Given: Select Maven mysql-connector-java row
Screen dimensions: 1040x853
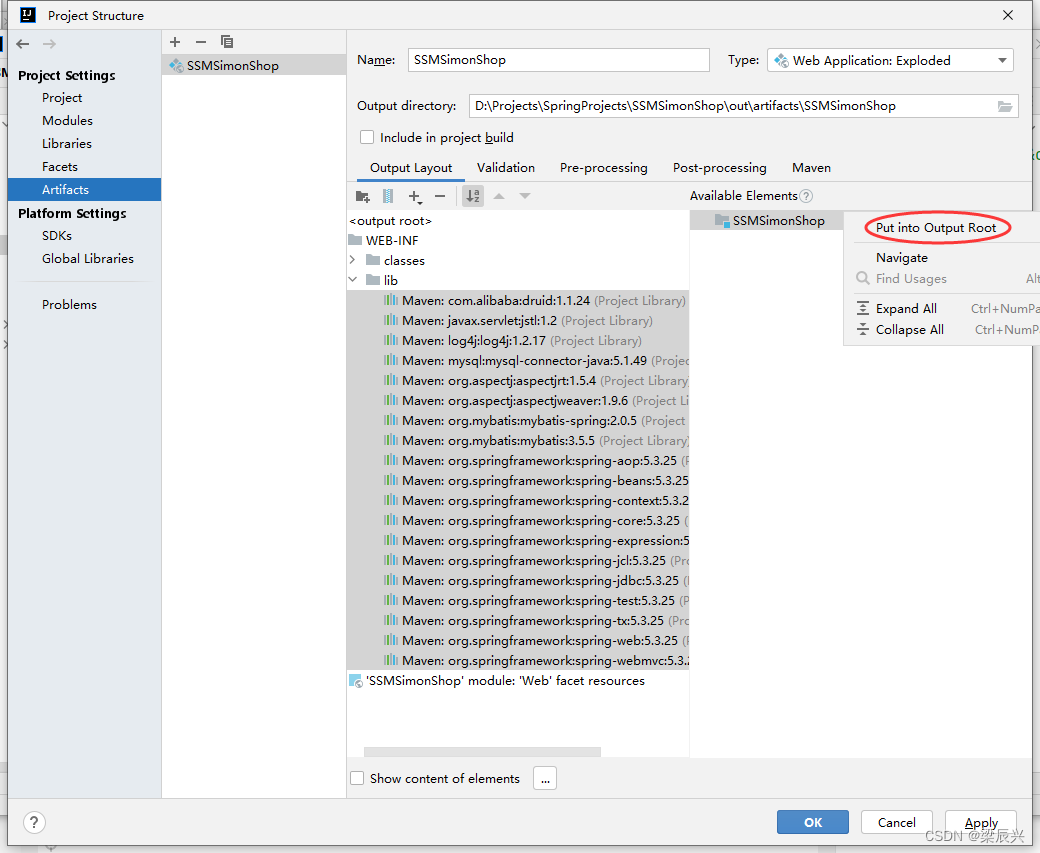Looking at the screenshot, I should pos(518,360).
